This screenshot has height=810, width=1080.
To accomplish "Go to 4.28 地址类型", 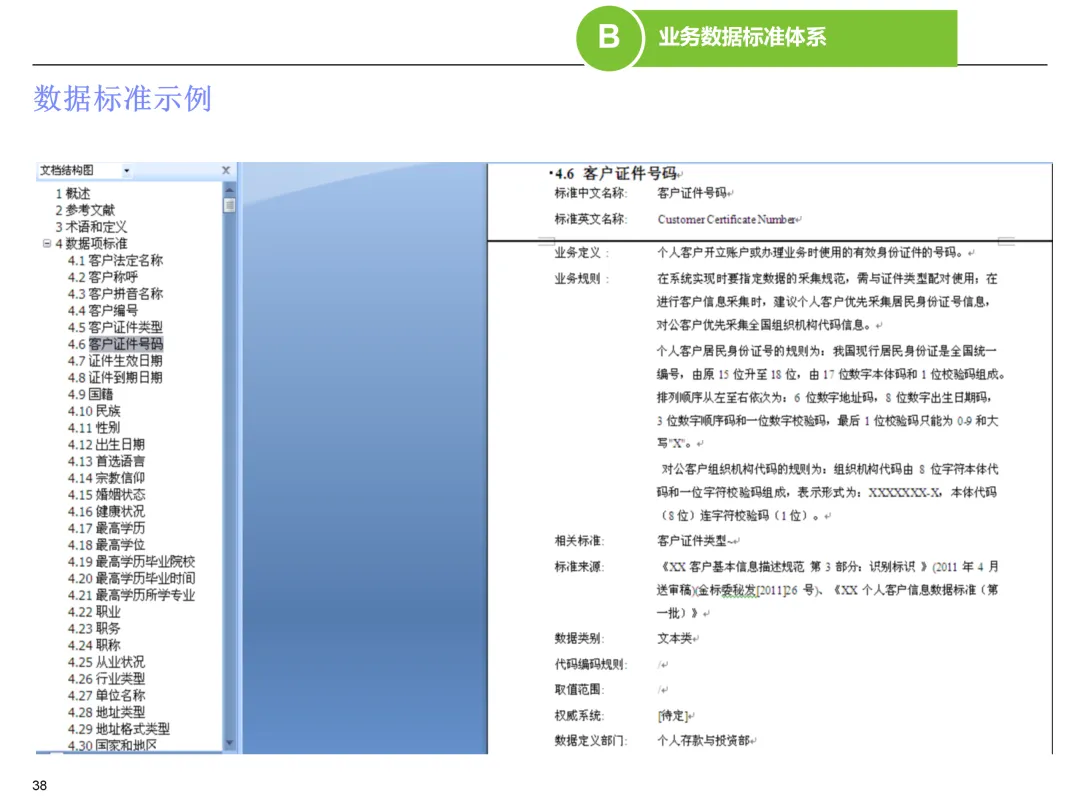I will coord(107,712).
